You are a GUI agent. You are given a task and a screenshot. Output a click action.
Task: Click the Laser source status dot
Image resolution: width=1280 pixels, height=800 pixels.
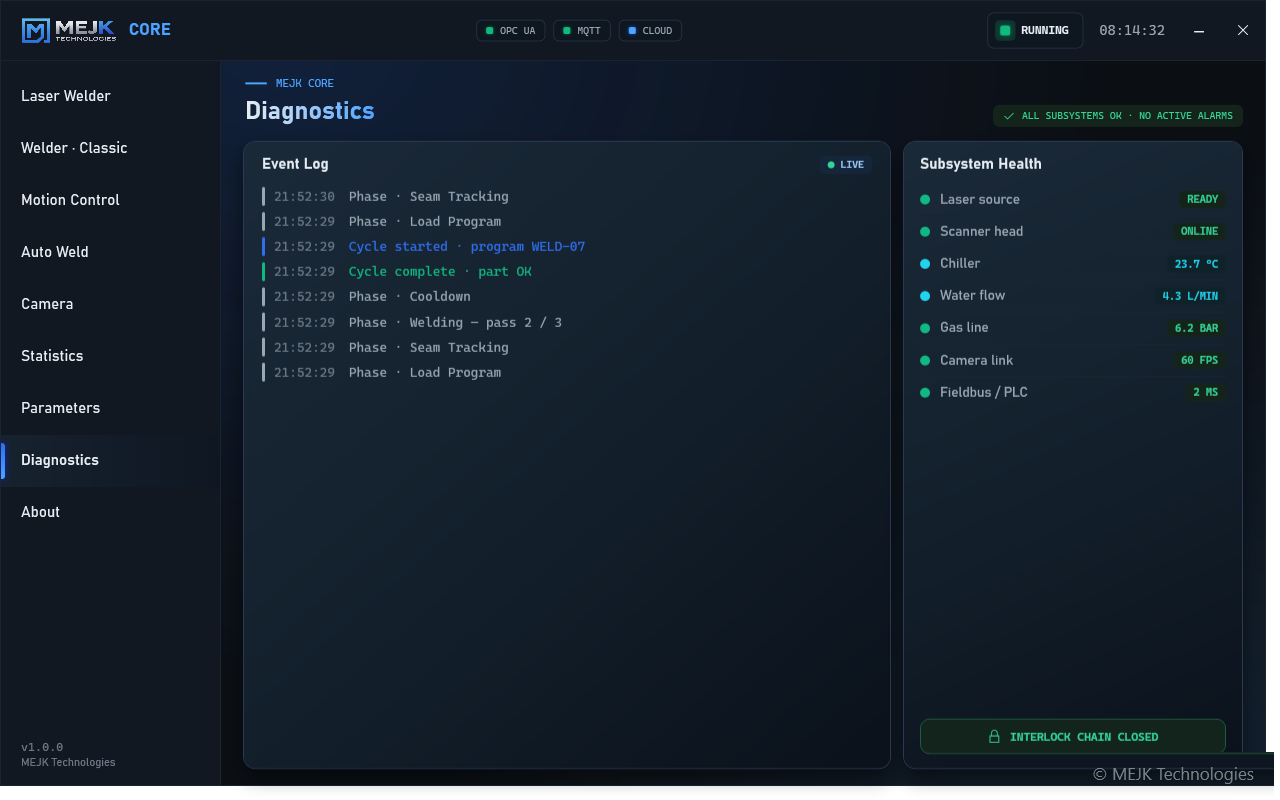[x=925, y=200]
